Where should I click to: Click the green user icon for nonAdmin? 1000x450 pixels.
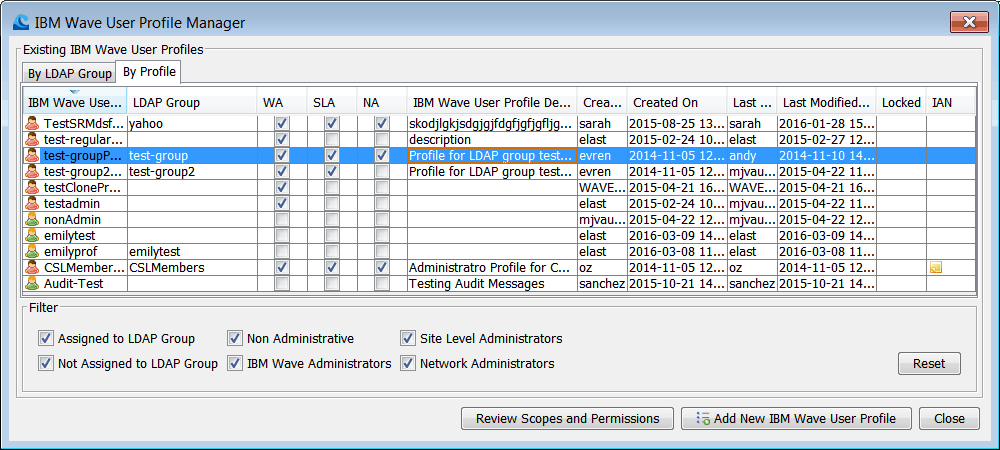click(34, 220)
